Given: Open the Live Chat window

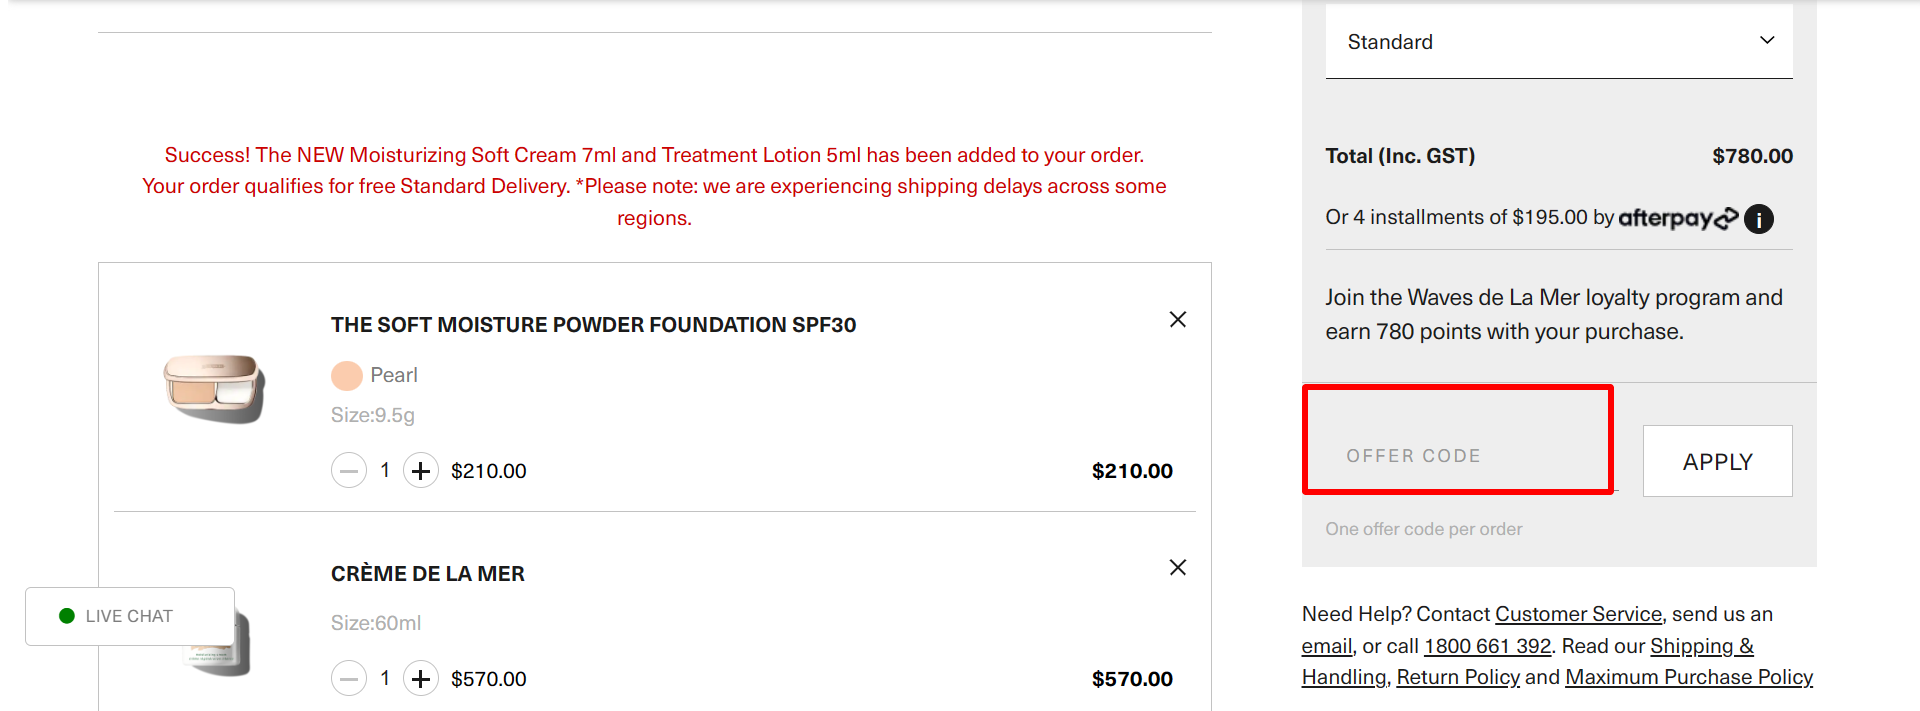Looking at the screenshot, I should (x=129, y=615).
